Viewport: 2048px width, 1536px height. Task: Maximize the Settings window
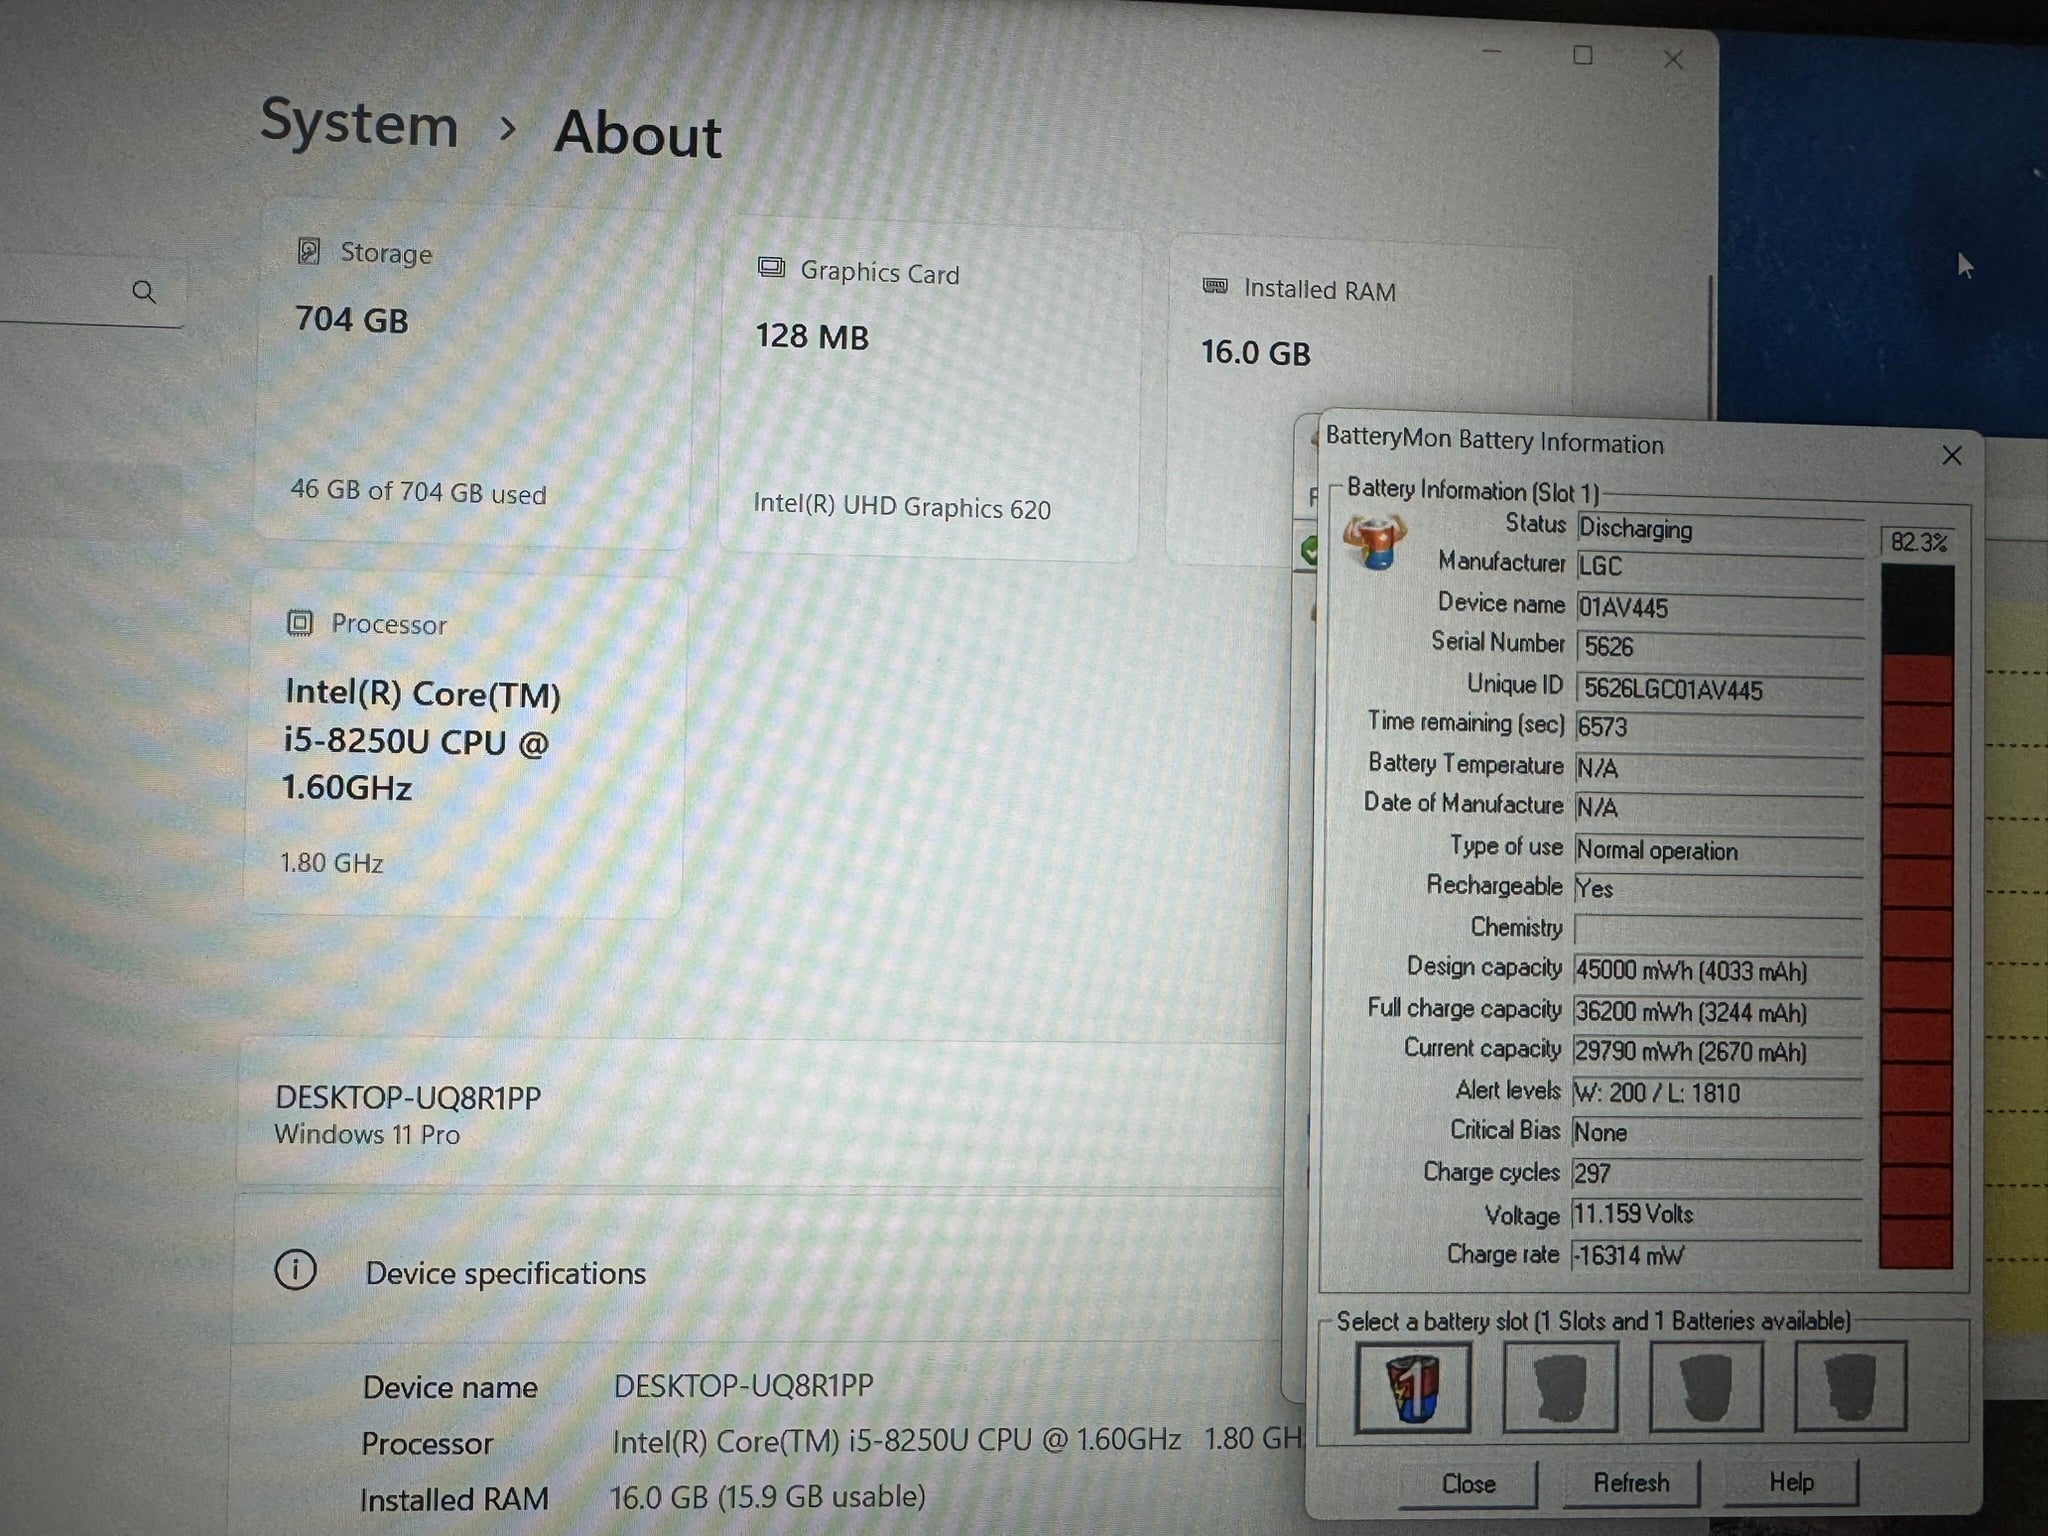pos(1582,56)
